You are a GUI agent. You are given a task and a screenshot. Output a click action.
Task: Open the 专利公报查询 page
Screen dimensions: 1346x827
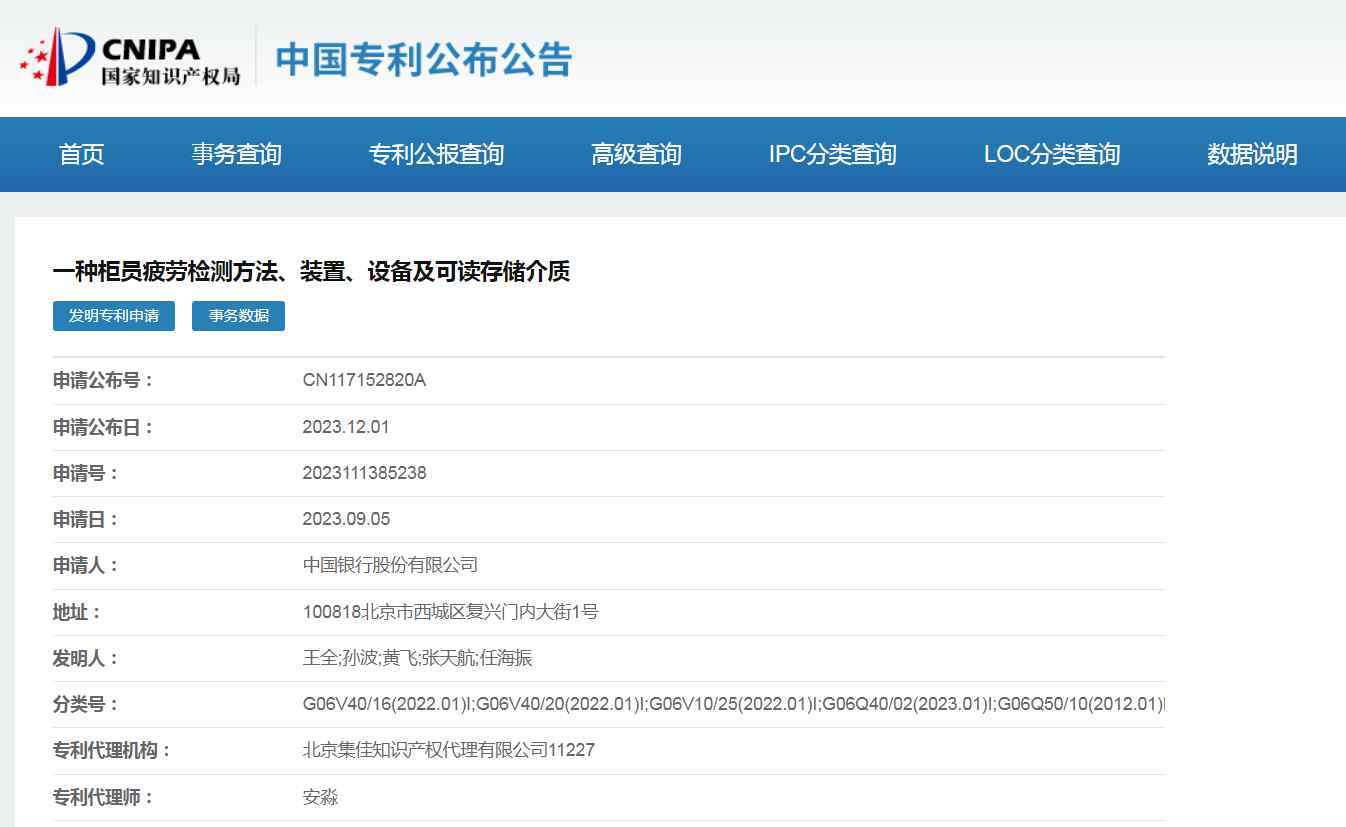(436, 154)
